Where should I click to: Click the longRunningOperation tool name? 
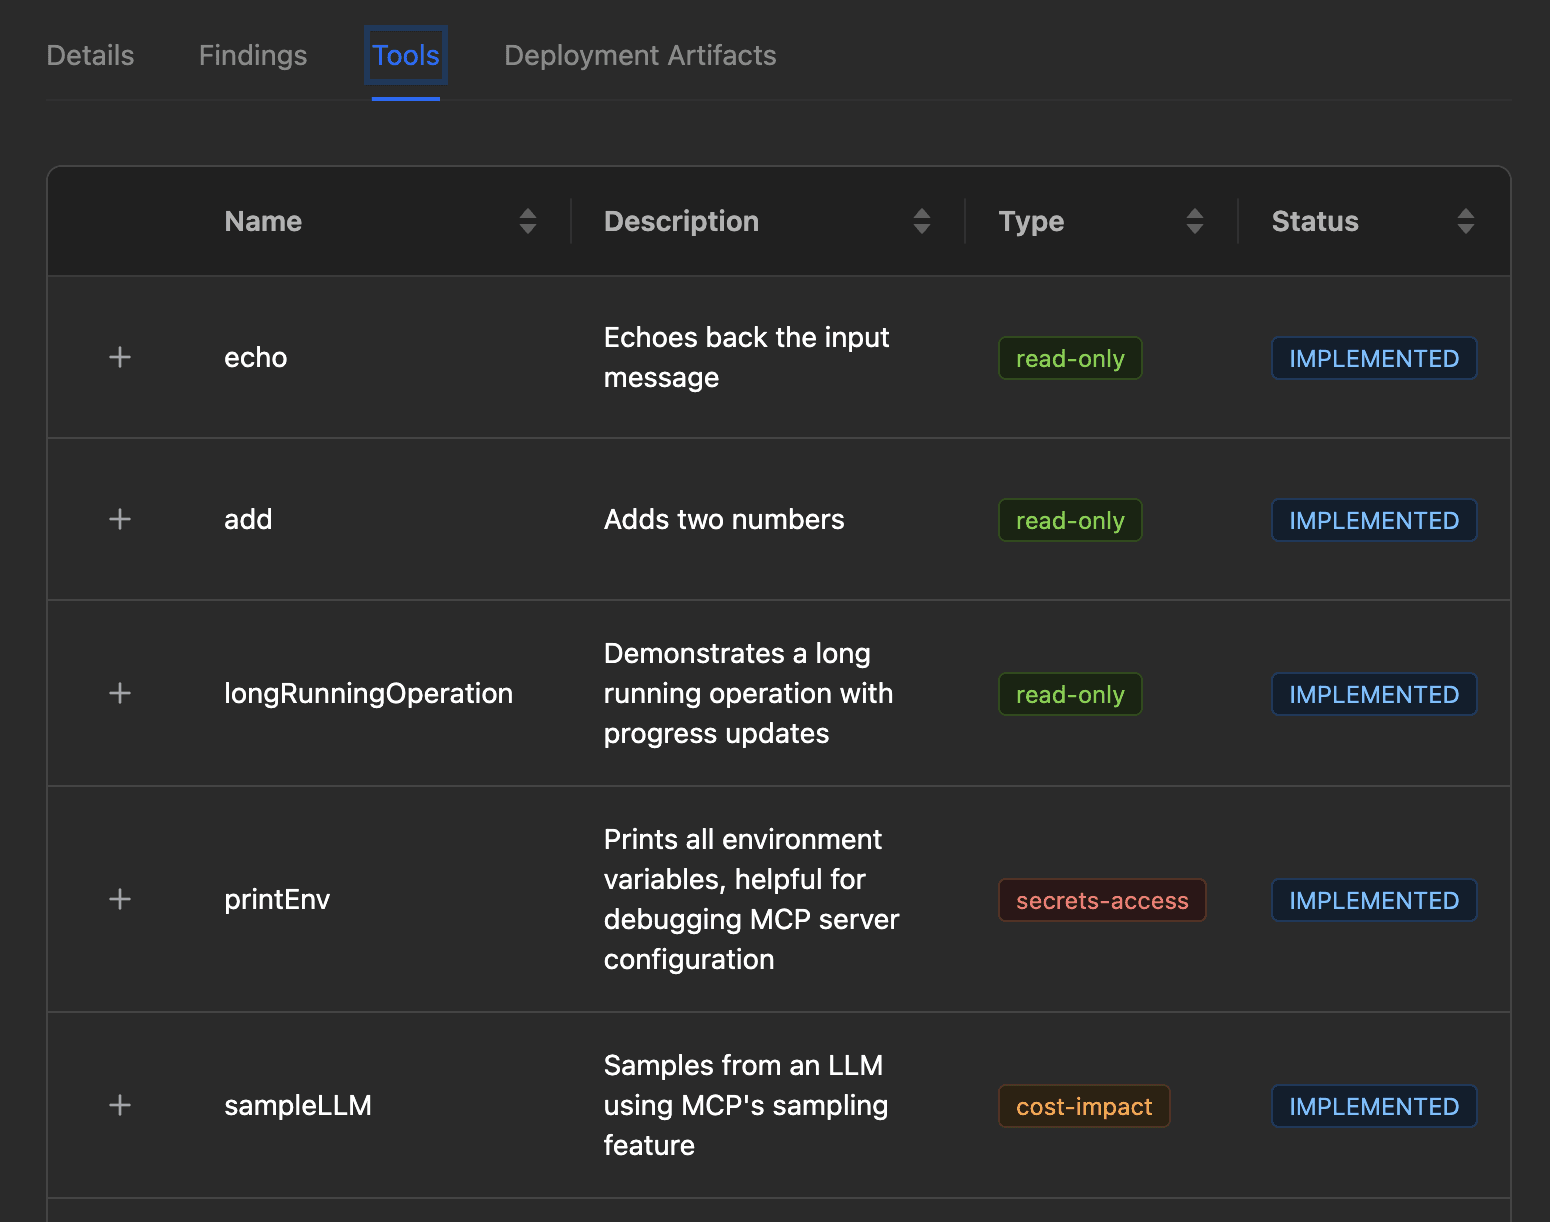368,693
